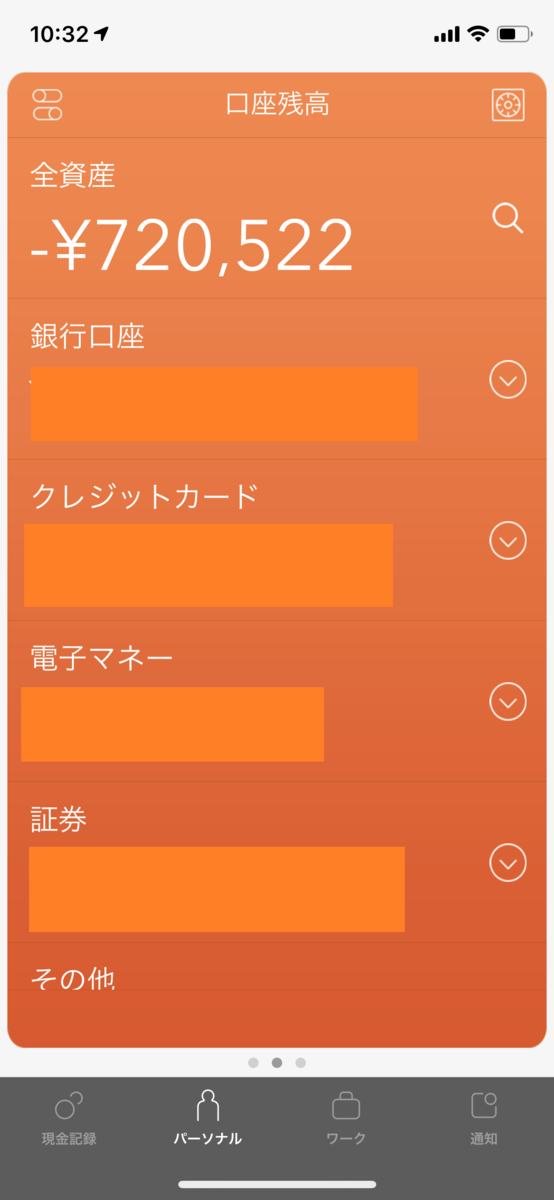
Task: Expand the 電子マネー section chevron
Action: tap(508, 701)
